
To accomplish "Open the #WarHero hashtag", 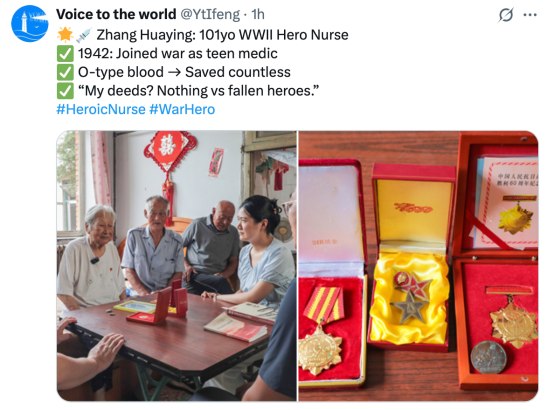I will (x=182, y=109).
